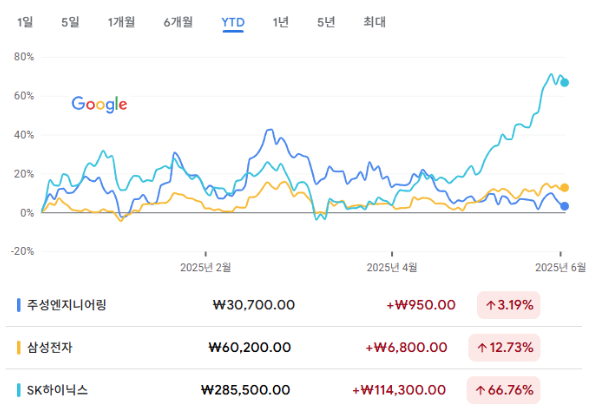Screen dimensions: 597x419
Task: Click the SK하이닉스 endpoint dot on the chart
Action: pyautogui.click(x=565, y=83)
